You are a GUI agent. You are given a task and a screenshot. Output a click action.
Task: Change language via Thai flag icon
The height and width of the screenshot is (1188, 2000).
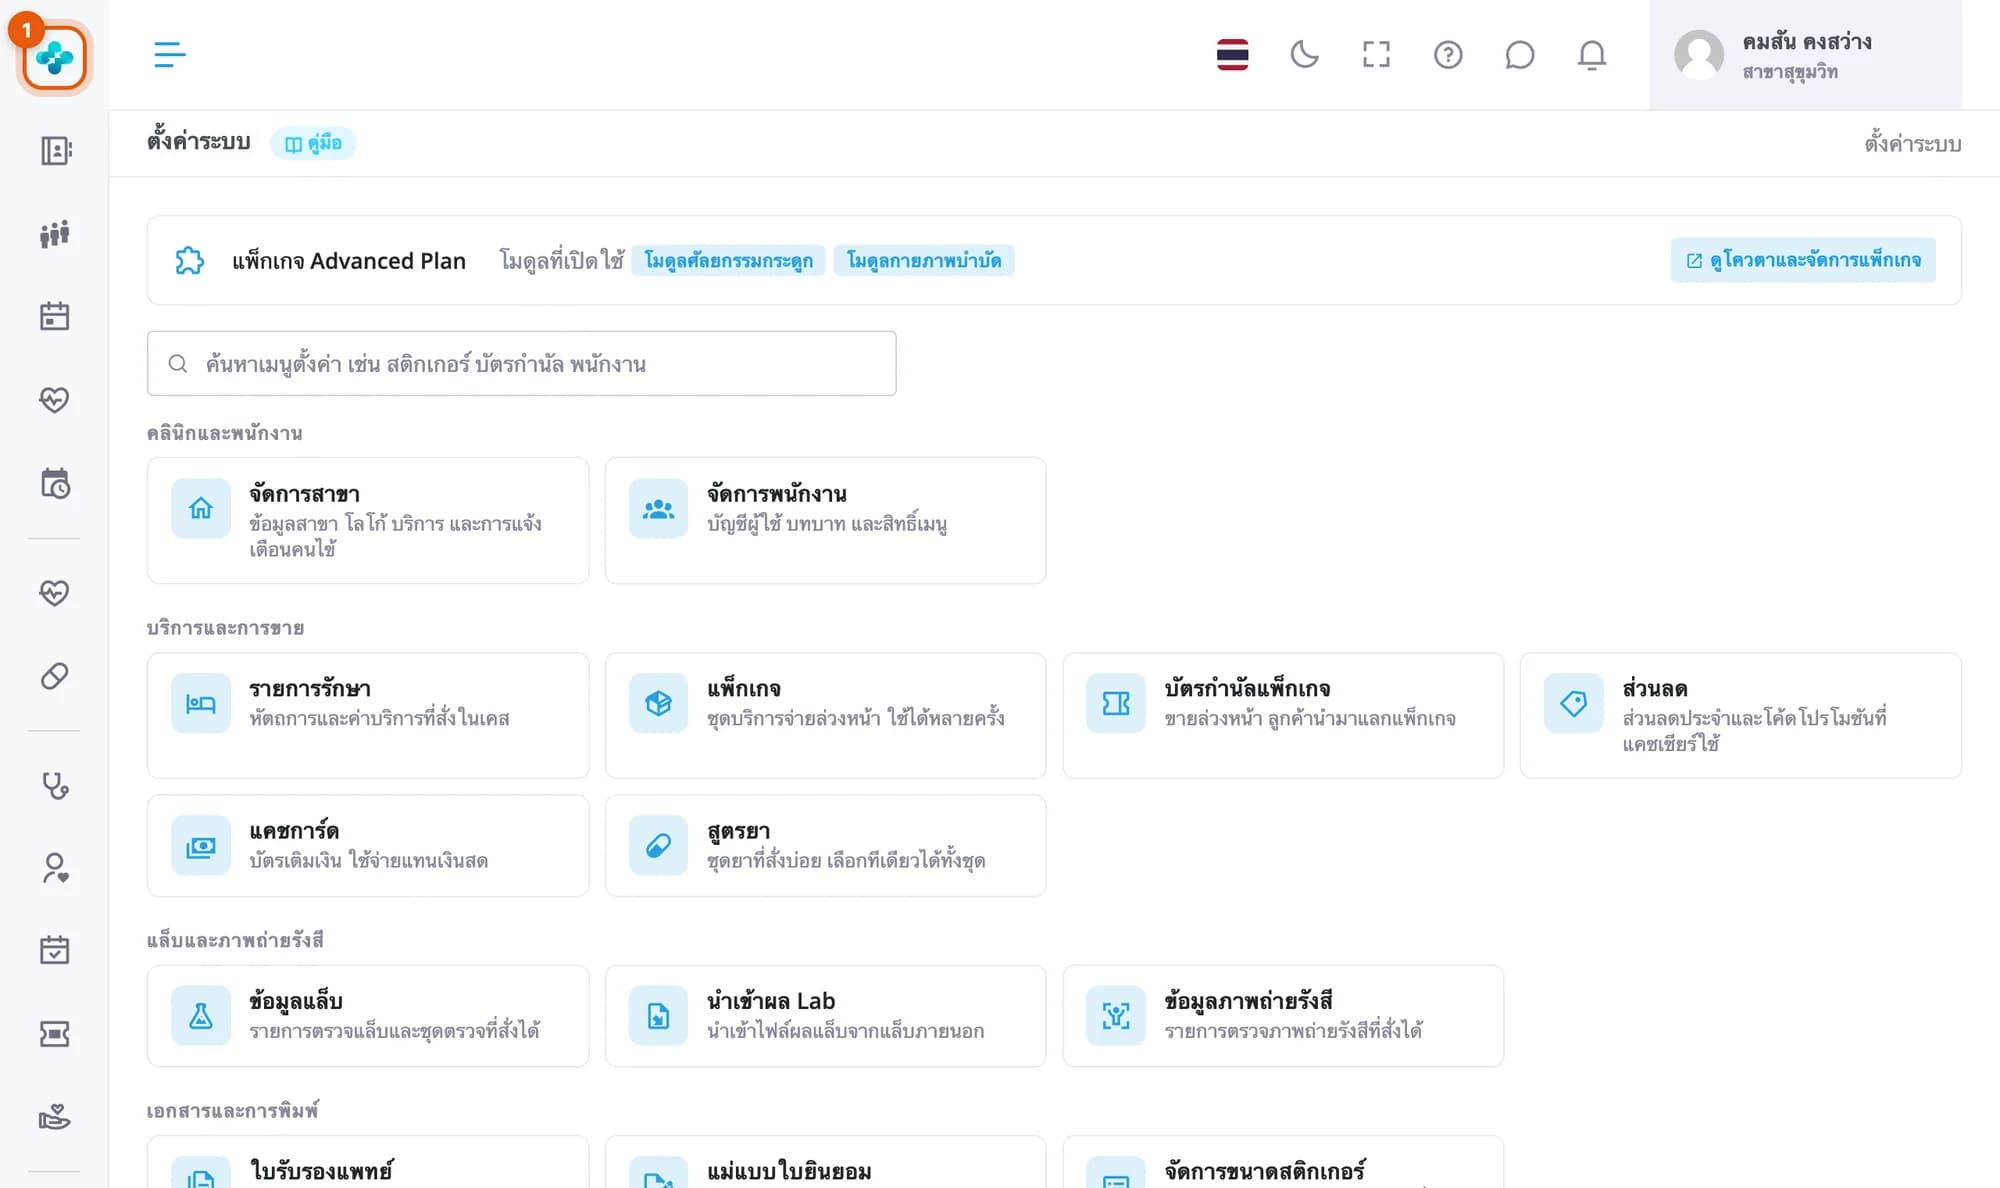(1232, 54)
